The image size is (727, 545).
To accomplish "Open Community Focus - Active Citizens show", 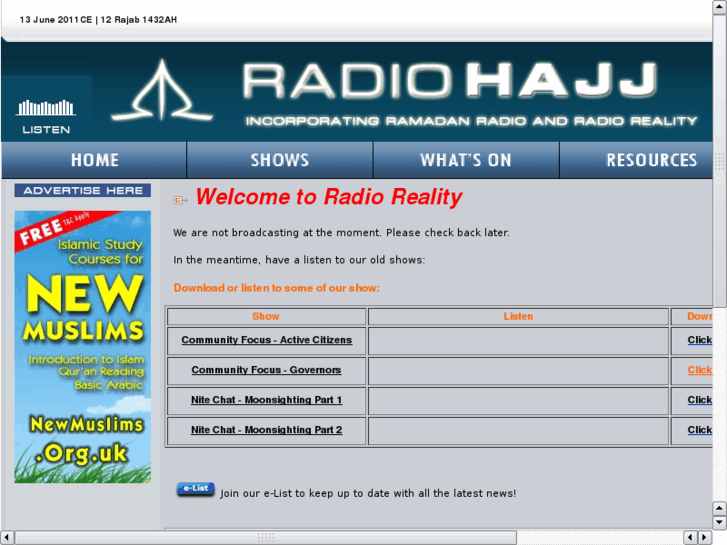I will [x=267, y=340].
